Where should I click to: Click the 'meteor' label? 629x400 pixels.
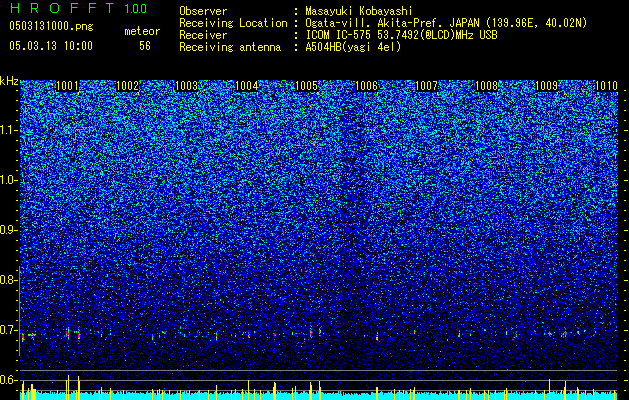pos(142,31)
